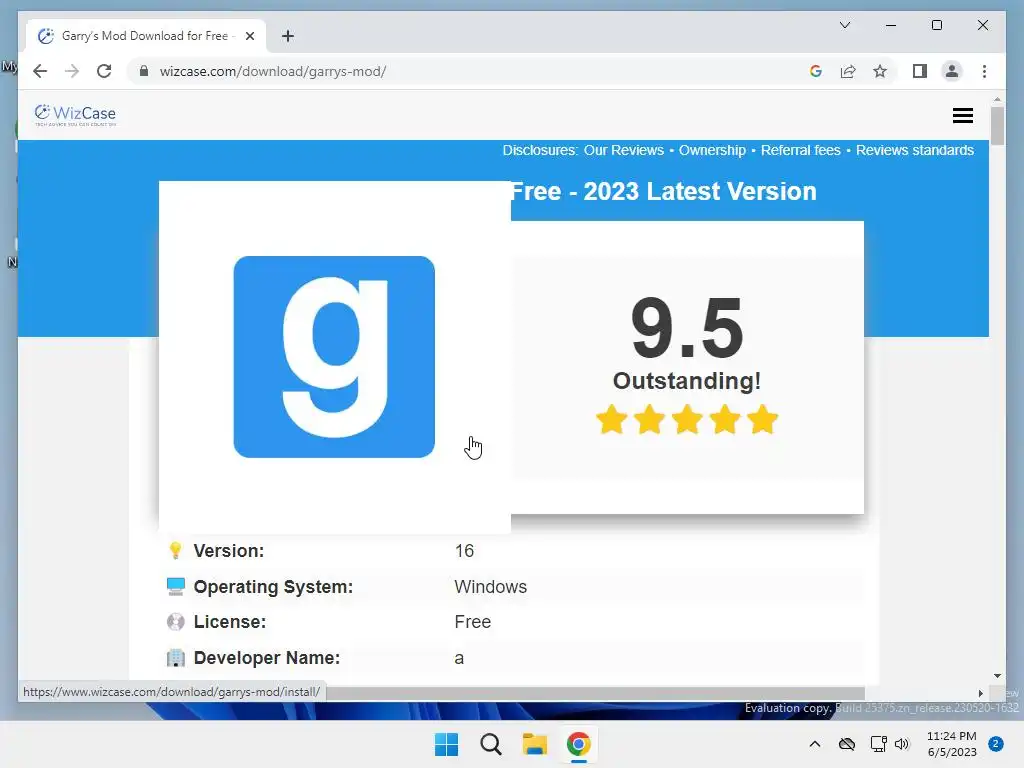Screen dimensions: 1024x768
Task: Click the Developer Name building icon
Action: point(176,658)
